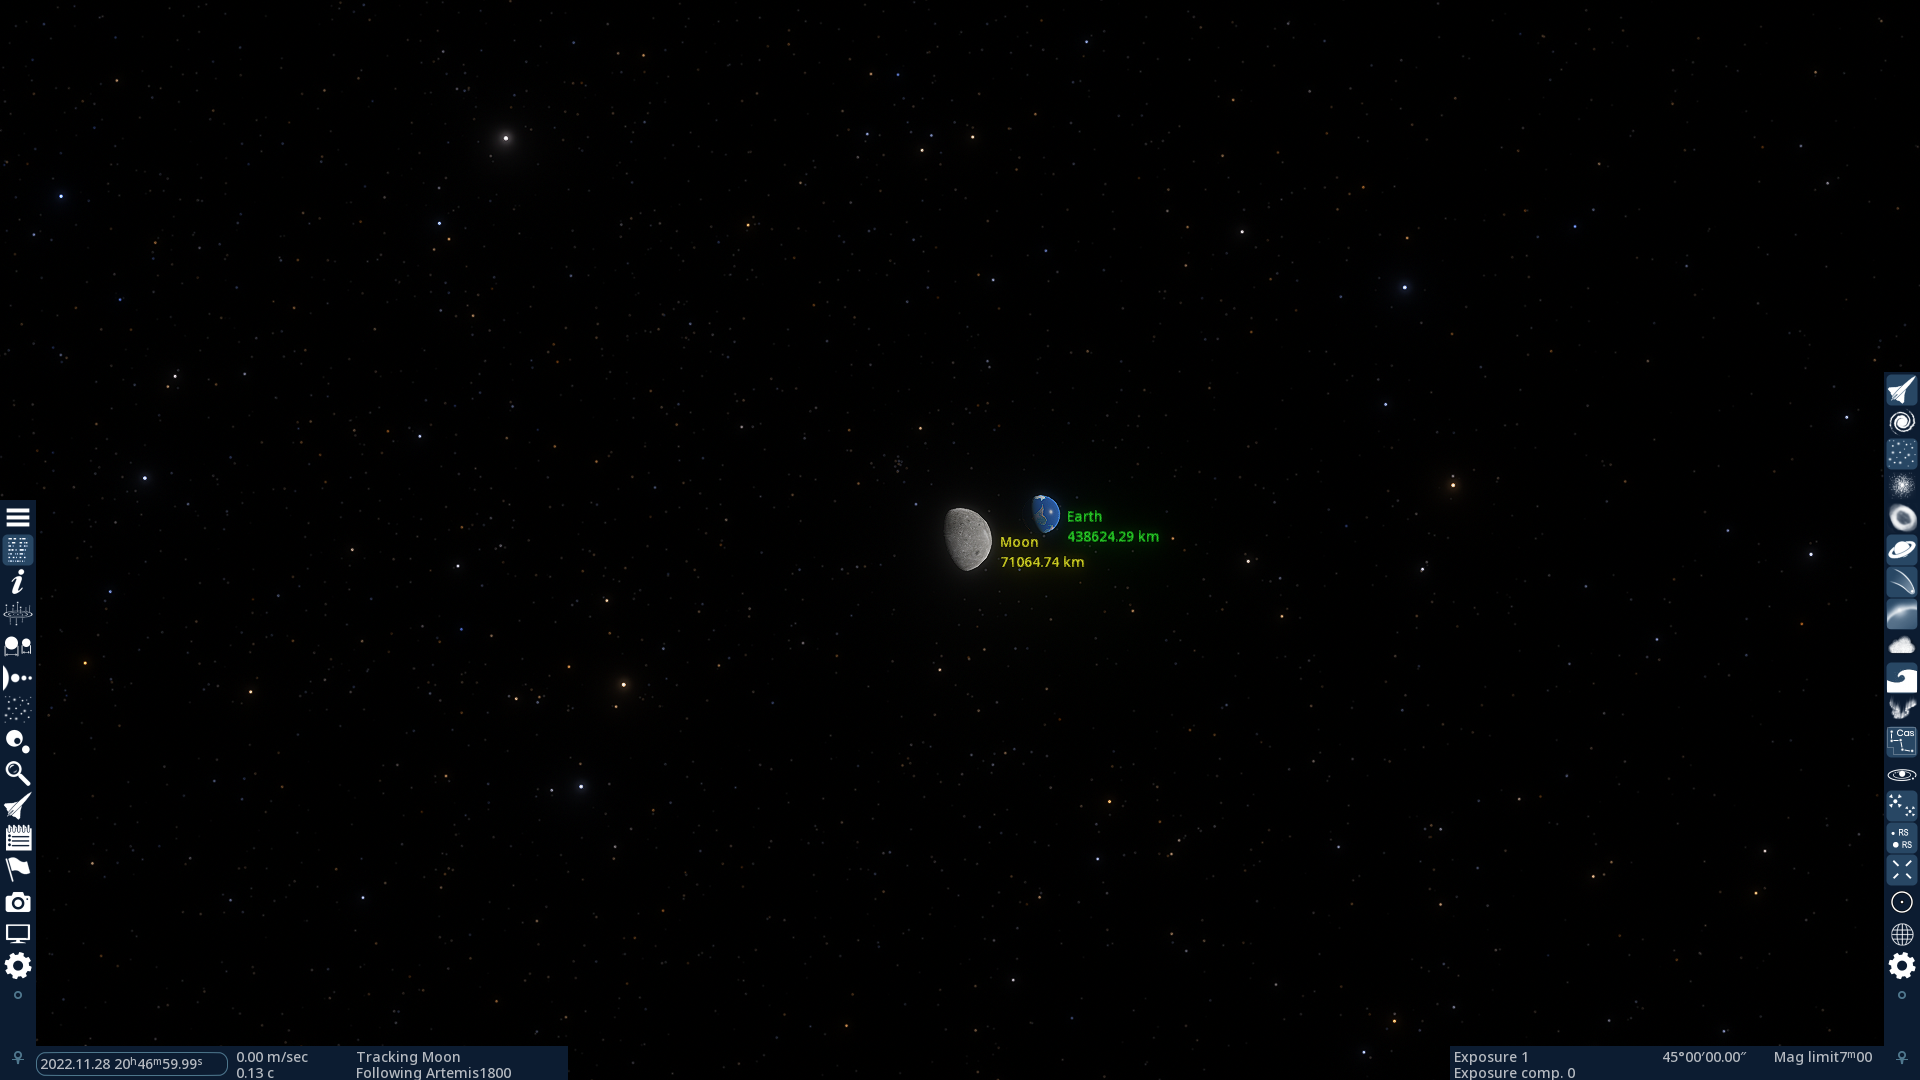
Task: Toggle galaxies visibility spiral icon
Action: pyautogui.click(x=1902, y=422)
